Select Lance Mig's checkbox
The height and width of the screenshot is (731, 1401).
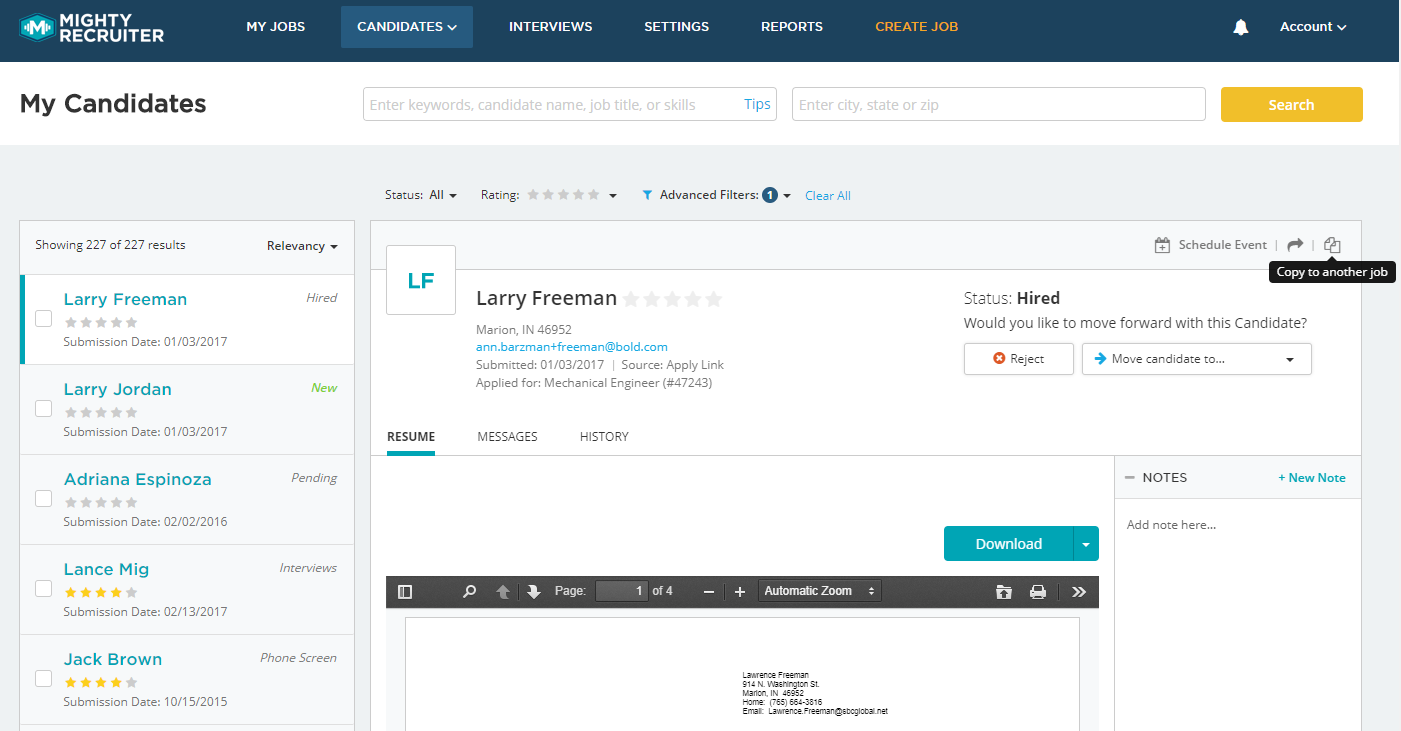coord(44,589)
